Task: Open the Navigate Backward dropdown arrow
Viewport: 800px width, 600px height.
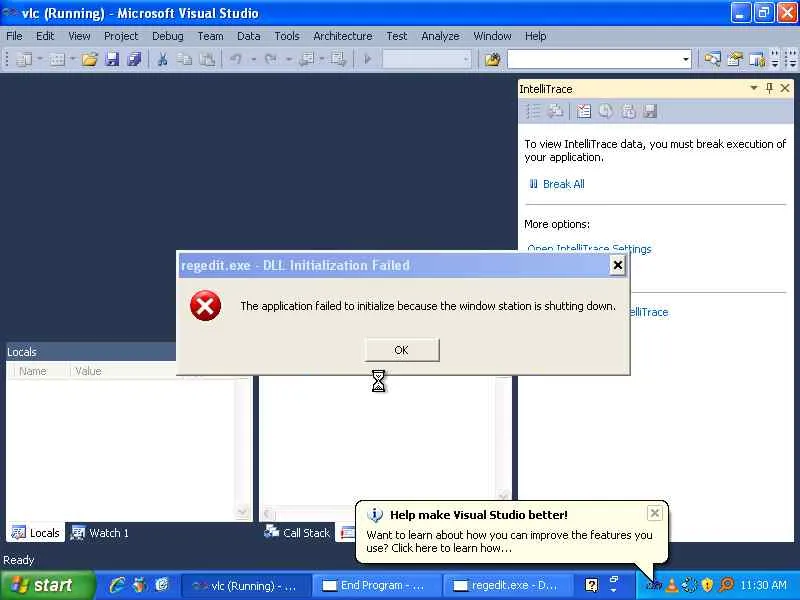Action: coord(321,60)
